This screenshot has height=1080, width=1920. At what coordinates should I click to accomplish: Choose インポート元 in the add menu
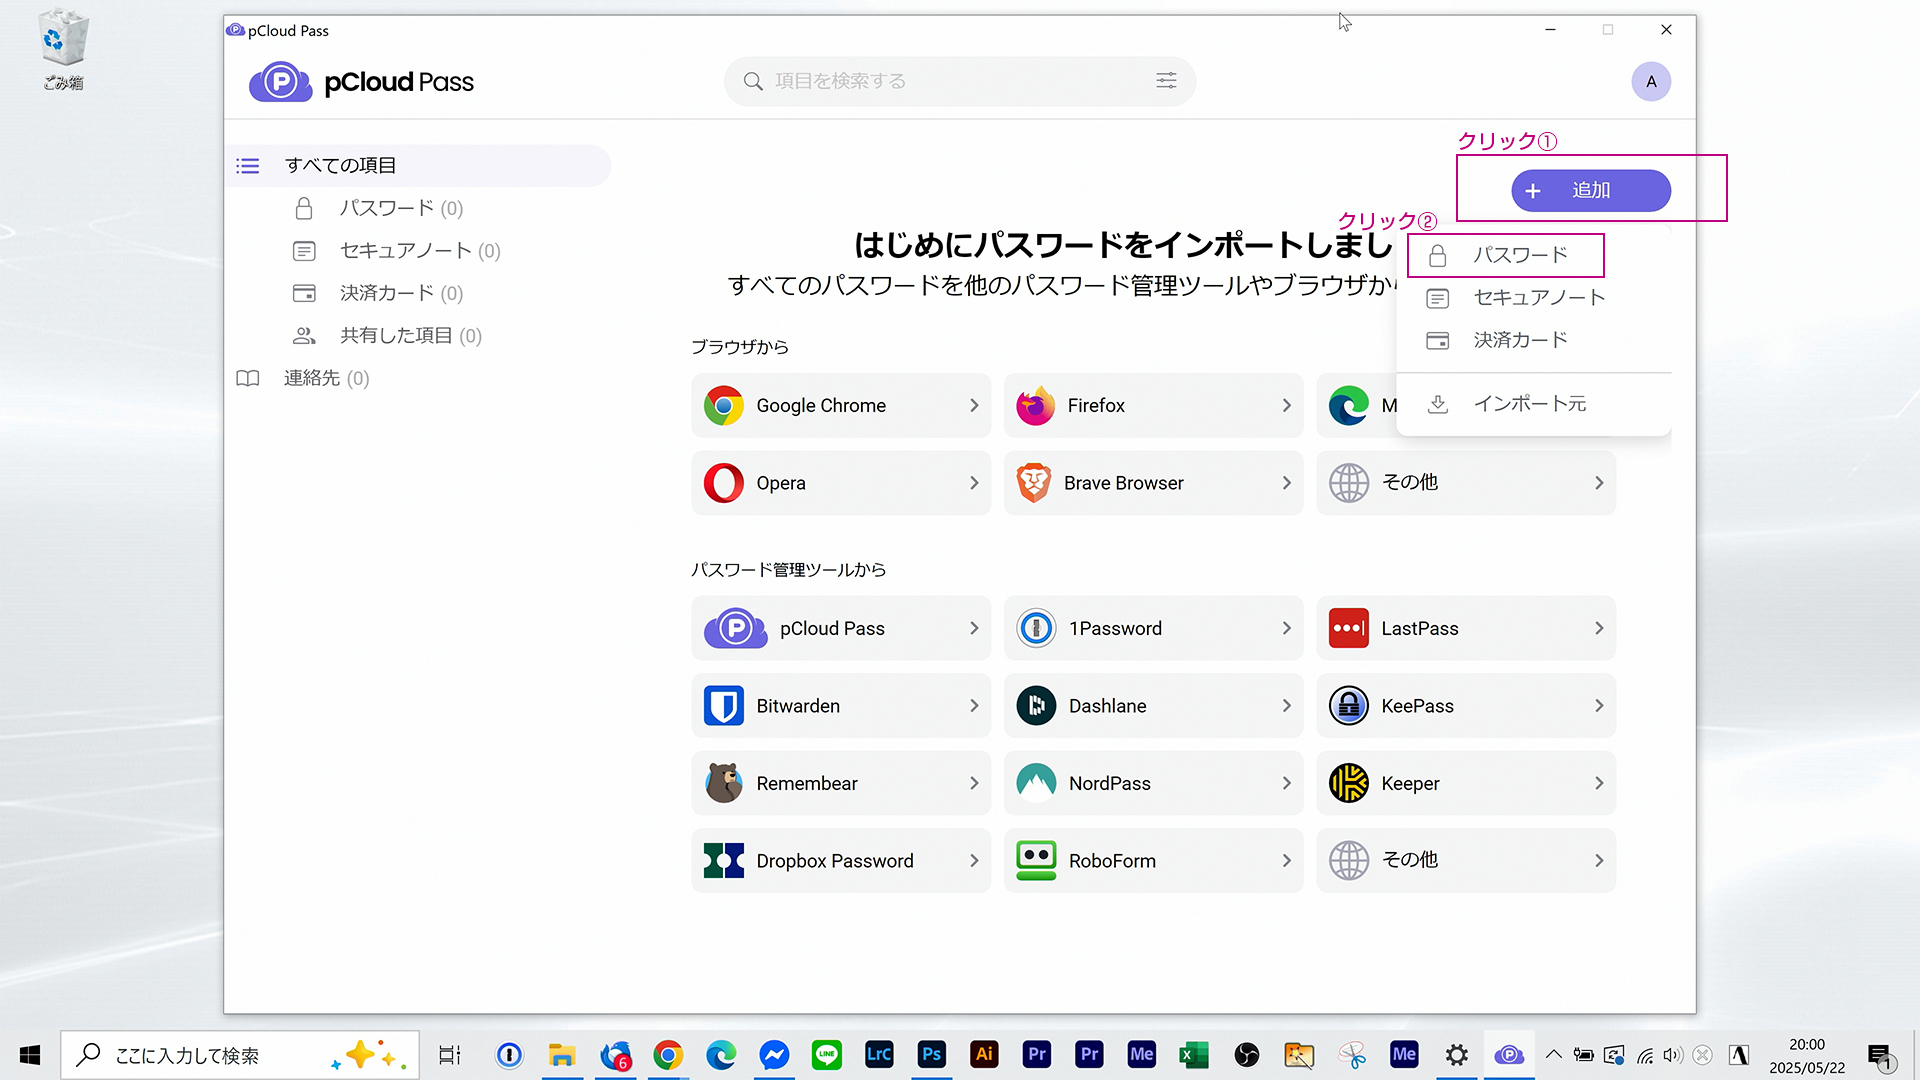1534,404
